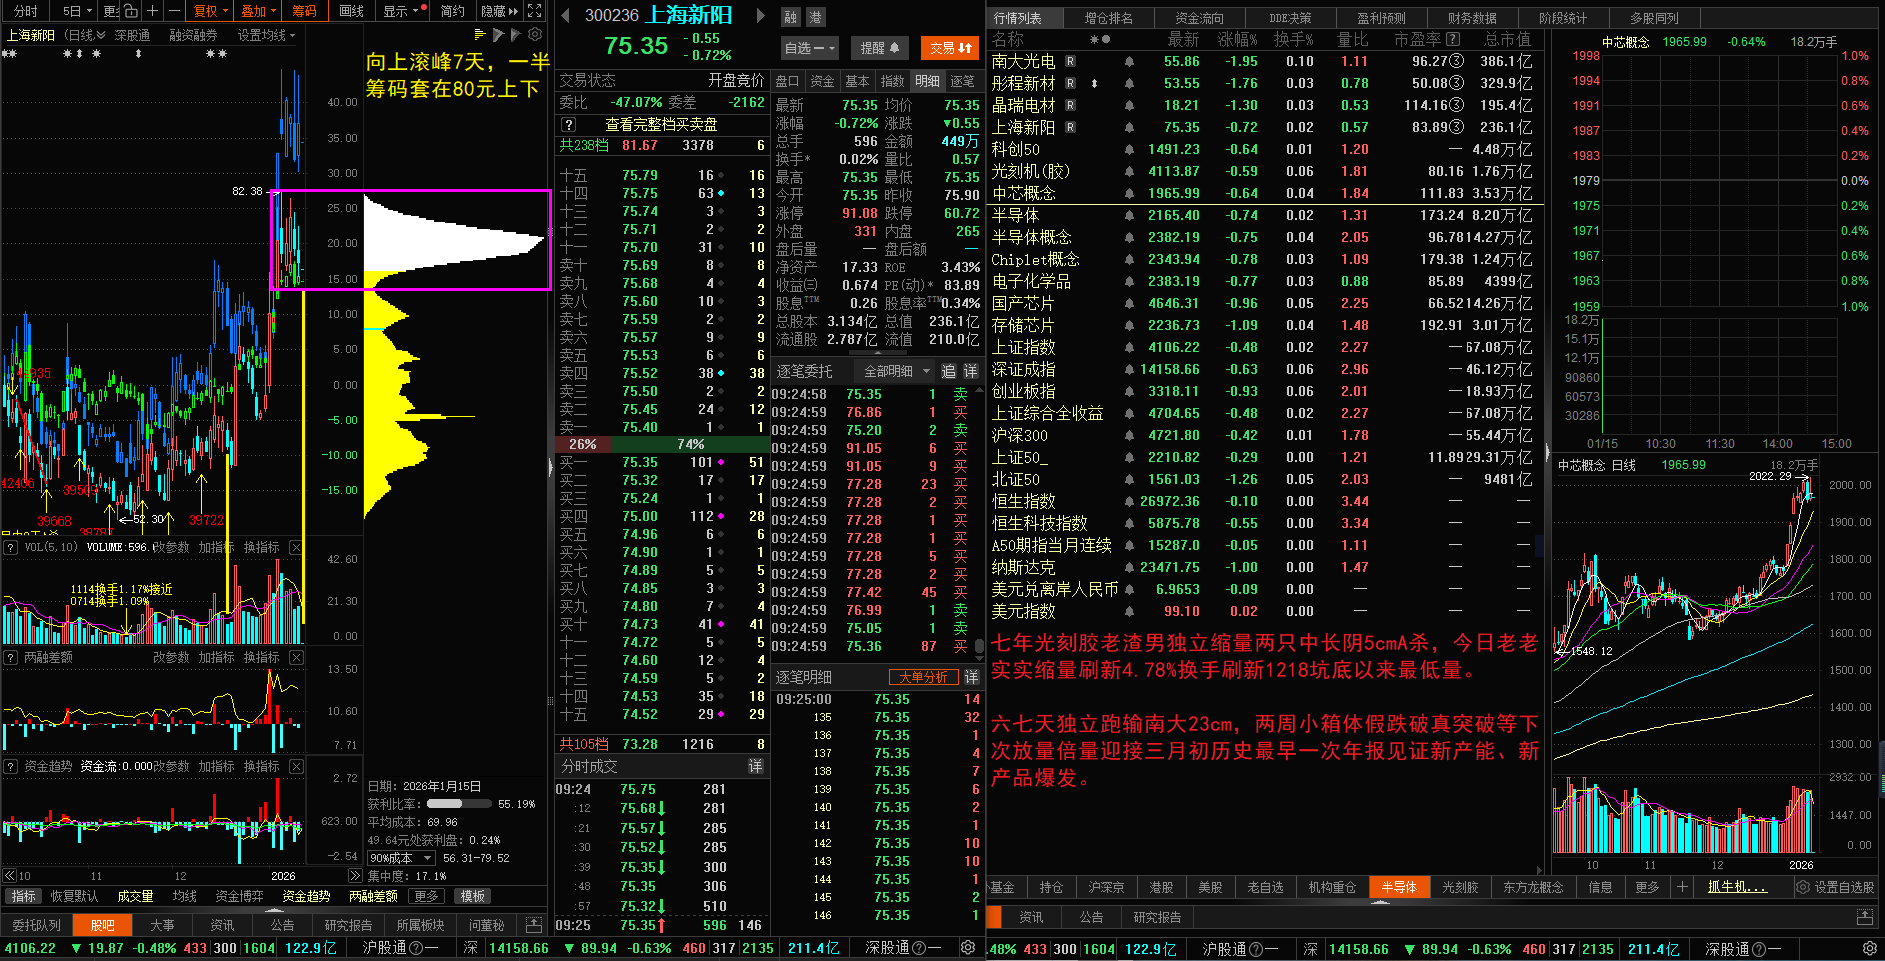Close the VOL indicator panel
Viewport: 1885px width, 961px height.
click(x=296, y=547)
